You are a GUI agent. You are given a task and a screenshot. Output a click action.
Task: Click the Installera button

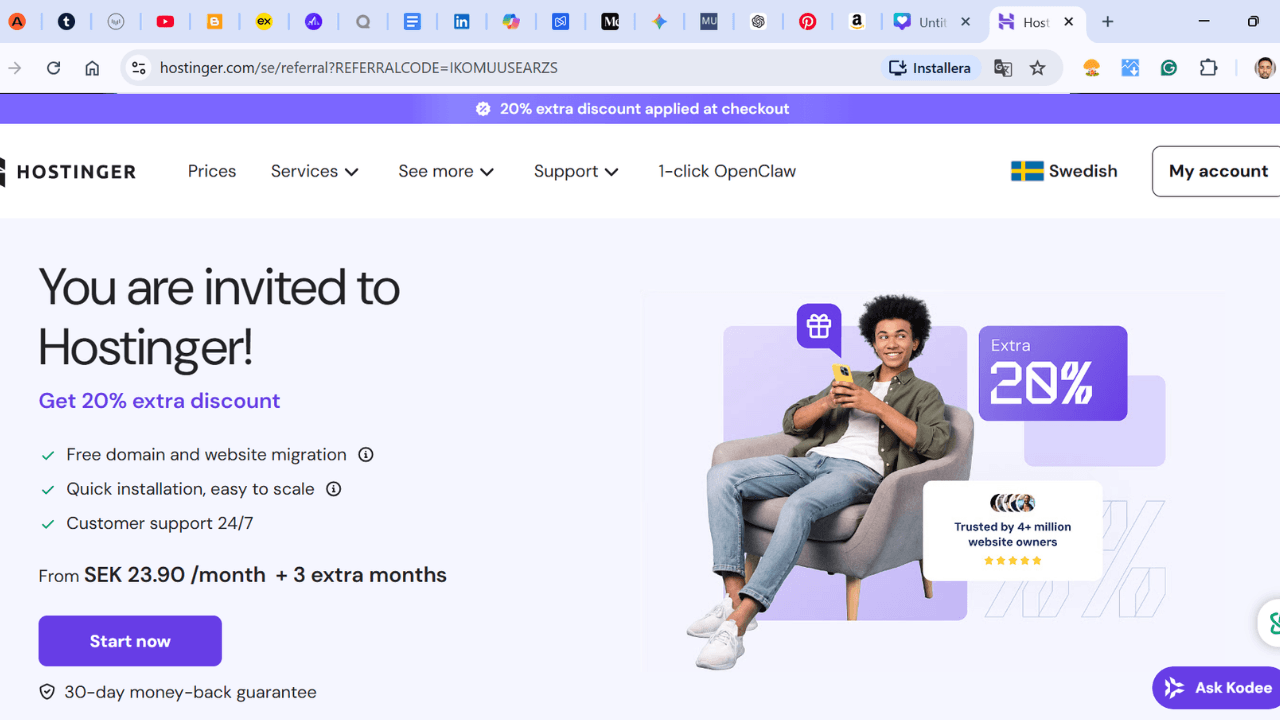[929, 67]
